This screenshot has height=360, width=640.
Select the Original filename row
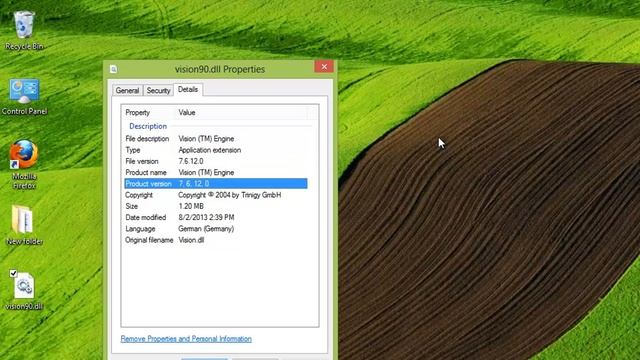point(216,240)
